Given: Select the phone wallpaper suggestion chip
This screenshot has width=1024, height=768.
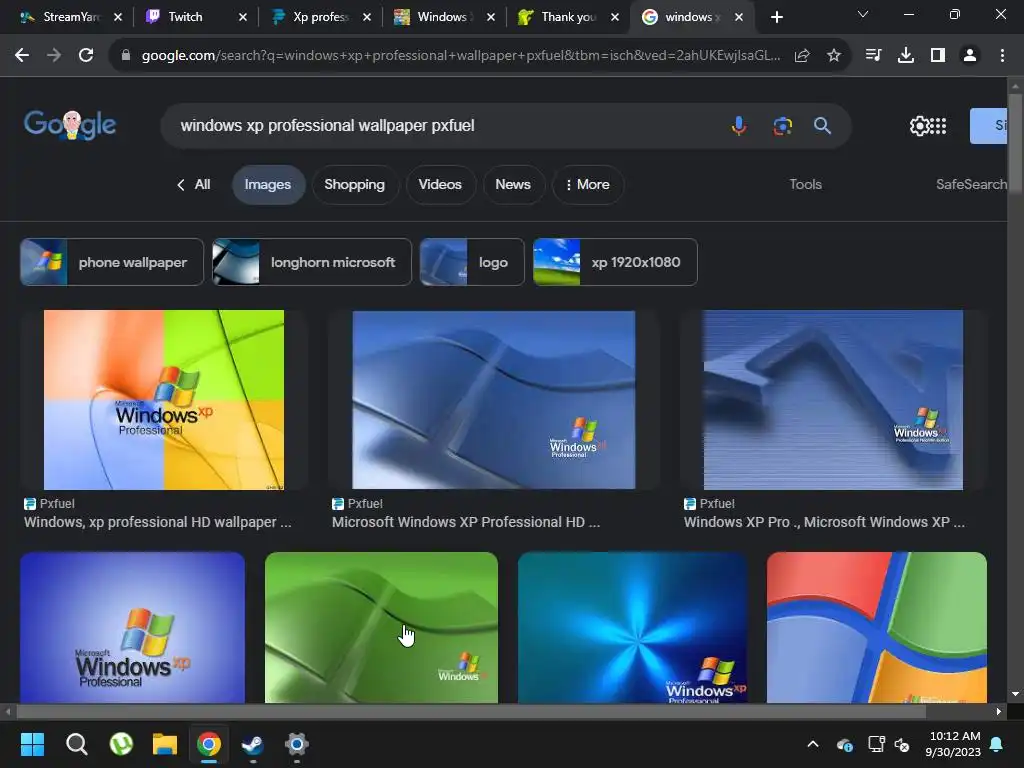Looking at the screenshot, I should pyautogui.click(x=112, y=262).
